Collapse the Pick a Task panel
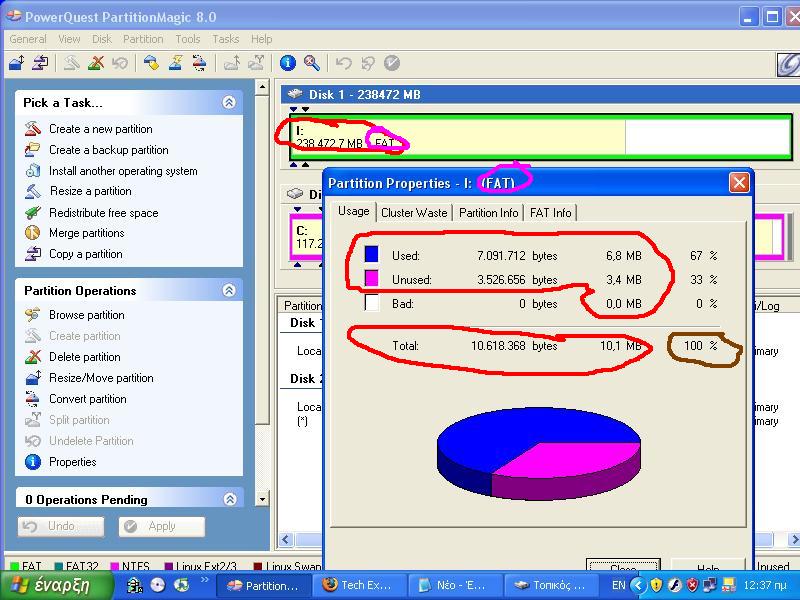Screen dimensions: 800x600 point(229,103)
